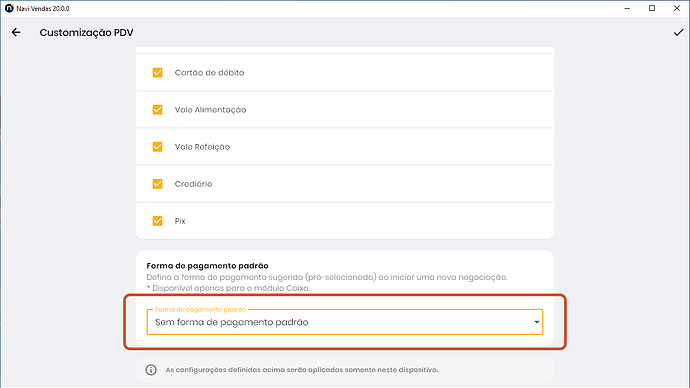Uncheck the Vale Alimentação checkbox
Viewport: 690px width, 388px height.
point(158,110)
